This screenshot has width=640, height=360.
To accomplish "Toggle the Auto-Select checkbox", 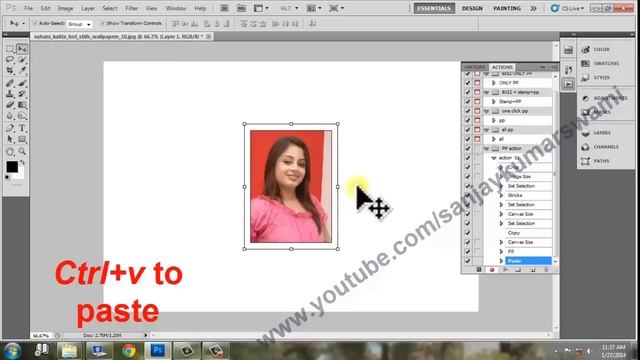I will point(35,23).
